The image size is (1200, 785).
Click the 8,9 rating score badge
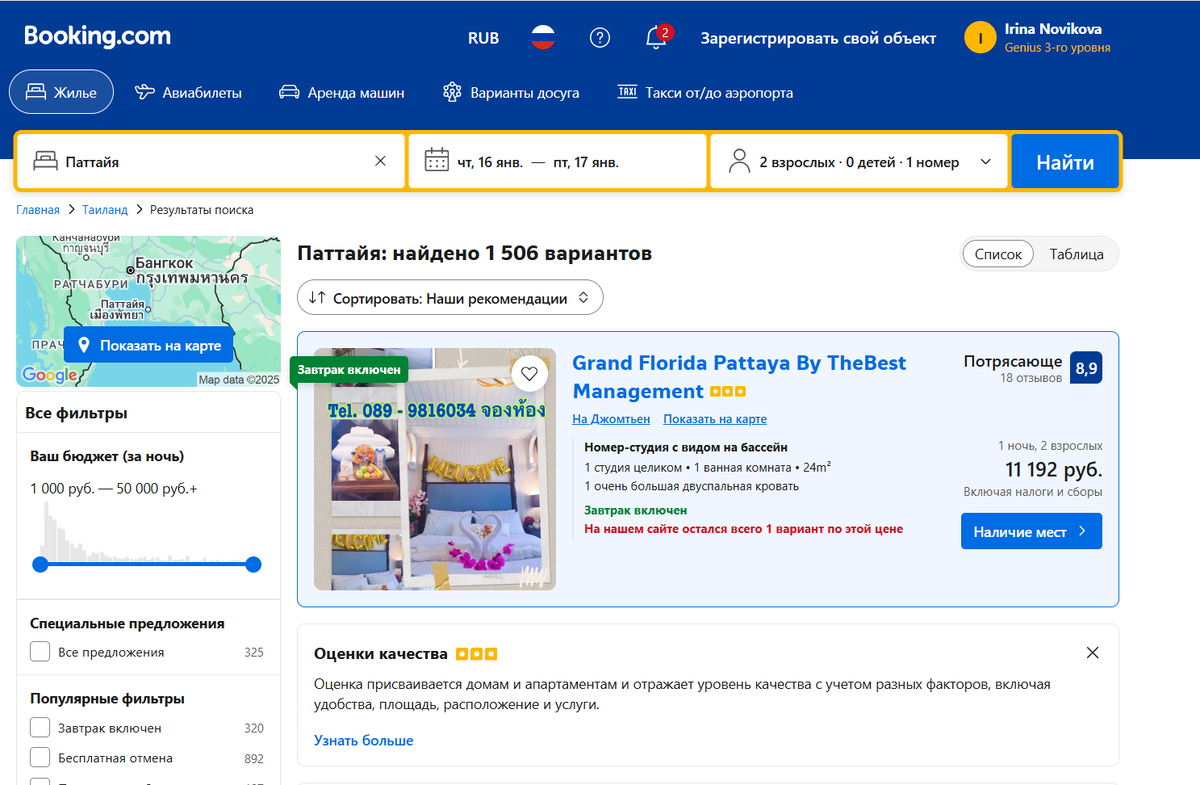pyautogui.click(x=1086, y=368)
